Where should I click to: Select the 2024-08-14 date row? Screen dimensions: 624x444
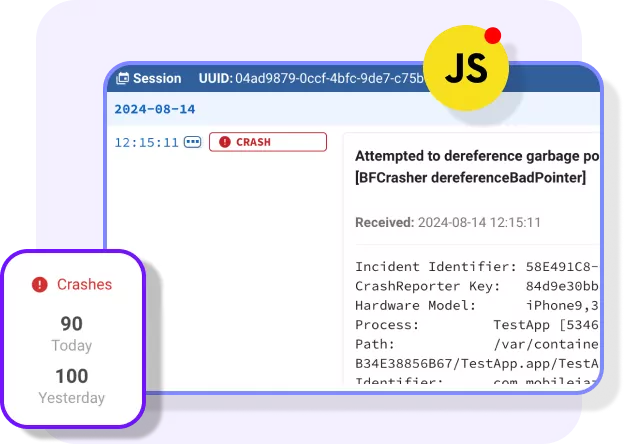coord(353,109)
